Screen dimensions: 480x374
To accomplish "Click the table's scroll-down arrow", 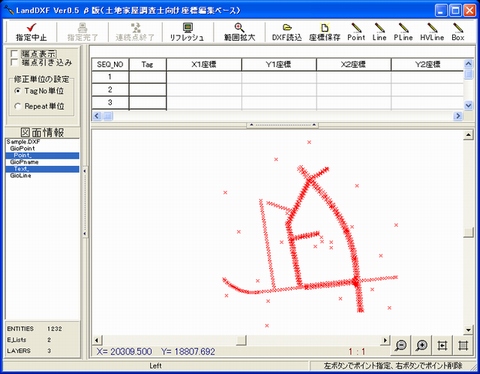I will coord(468,105).
